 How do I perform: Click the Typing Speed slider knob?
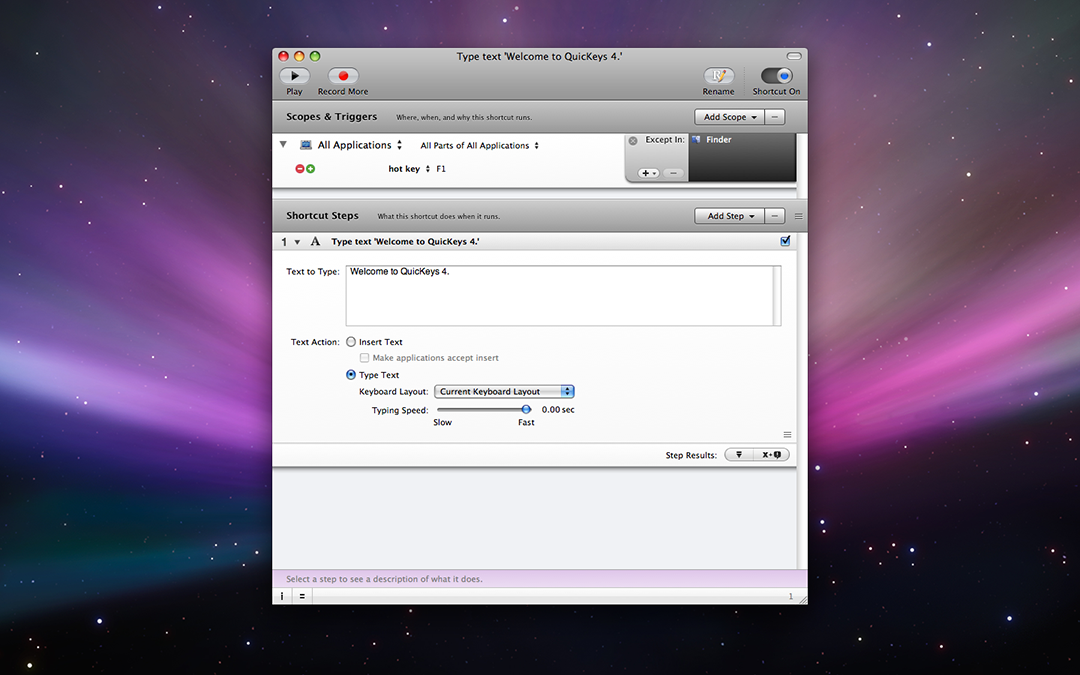coord(526,410)
